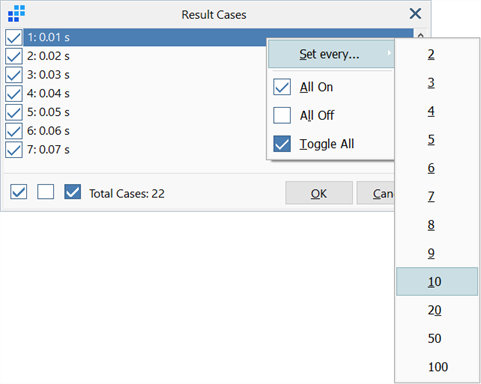This screenshot has width=481, height=384.
Task: Uncheck result case 1: 0.01 s
Action: 14,37
